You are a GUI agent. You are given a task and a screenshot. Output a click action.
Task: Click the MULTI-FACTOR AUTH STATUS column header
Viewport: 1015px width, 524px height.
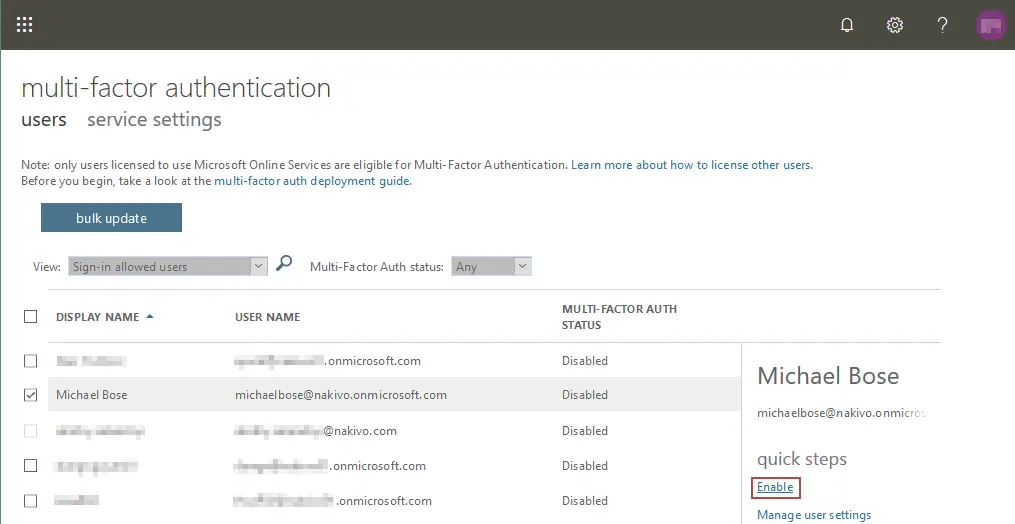(x=619, y=317)
